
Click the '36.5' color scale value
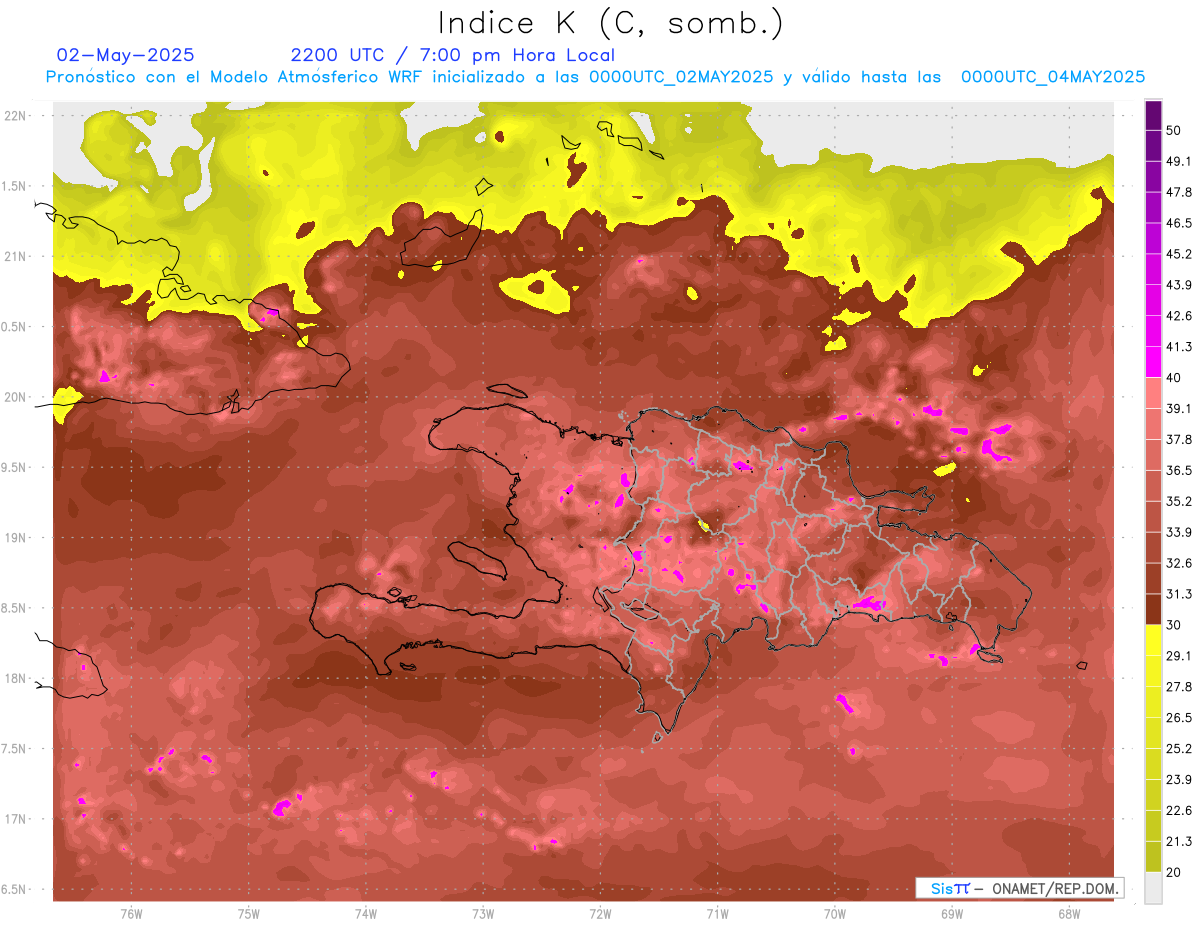[1179, 471]
